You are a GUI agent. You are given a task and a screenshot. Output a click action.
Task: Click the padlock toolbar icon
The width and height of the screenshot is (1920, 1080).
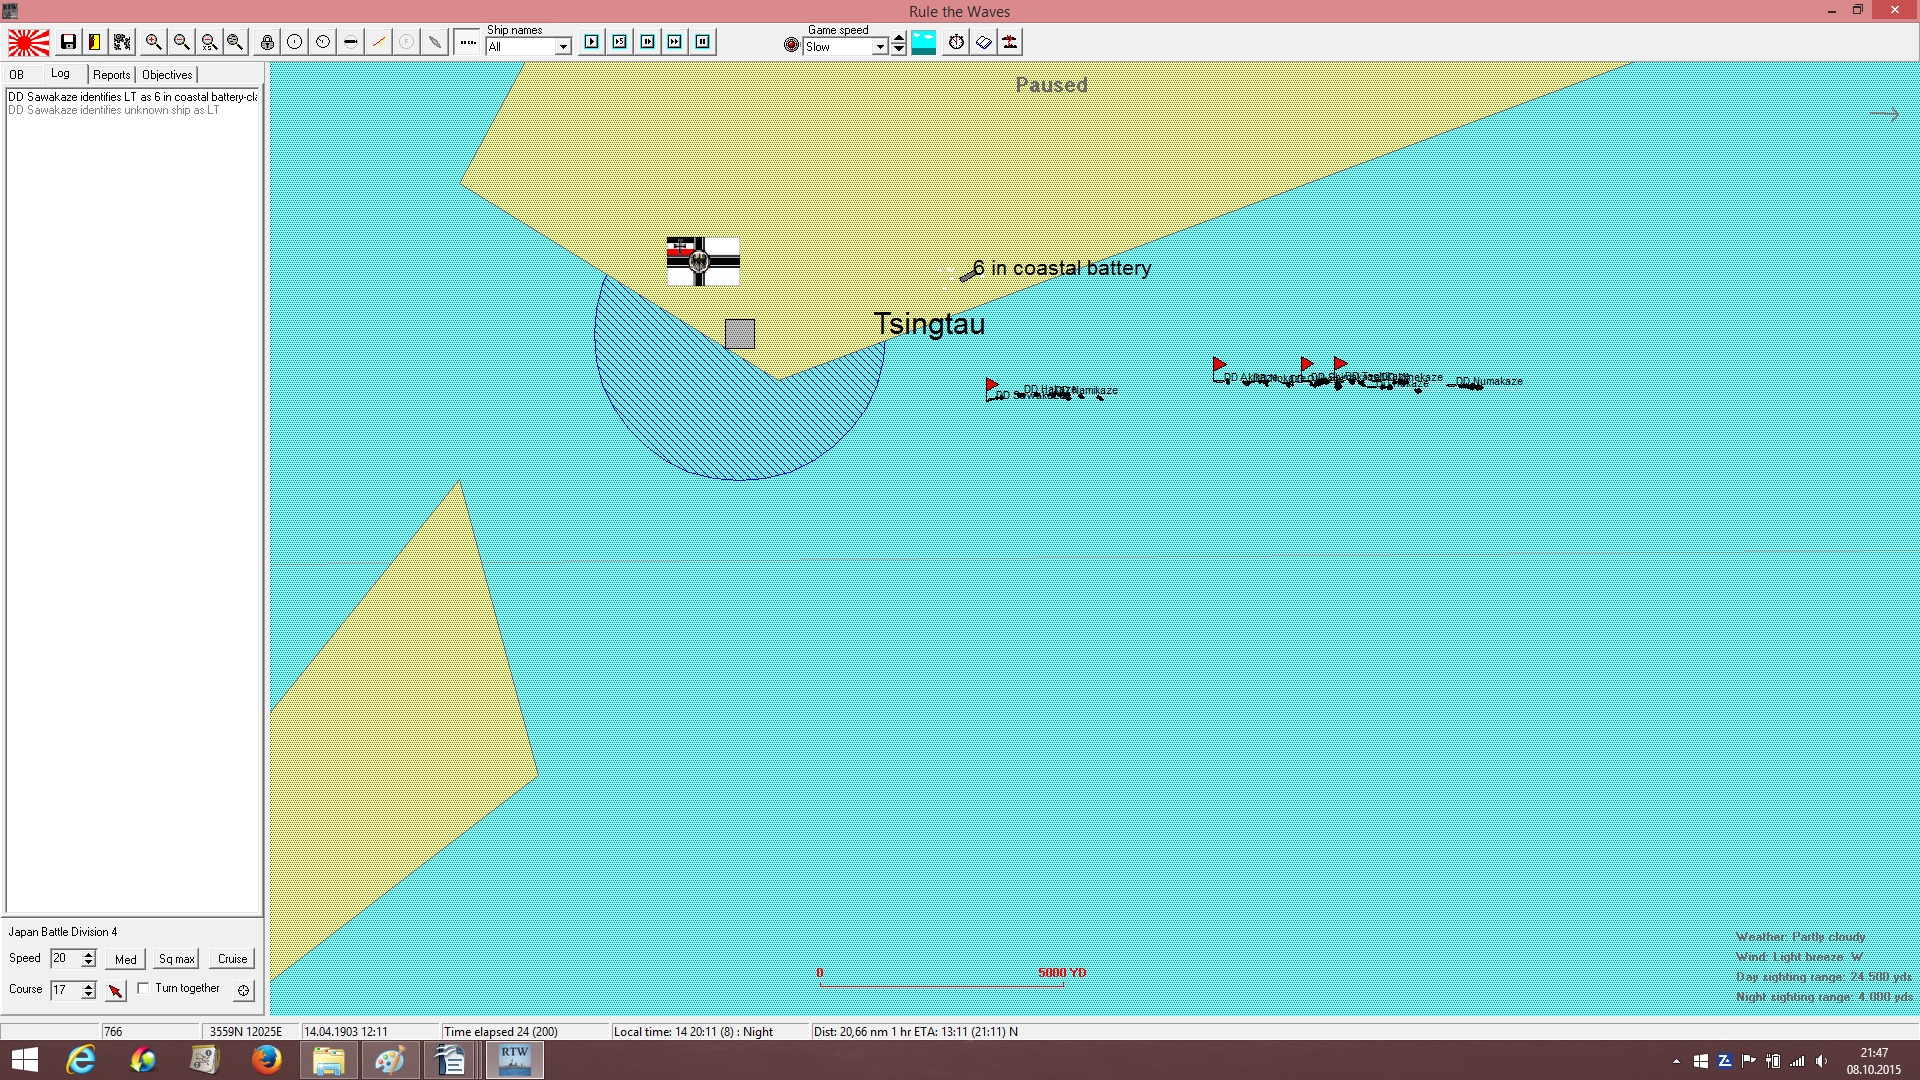coord(267,42)
